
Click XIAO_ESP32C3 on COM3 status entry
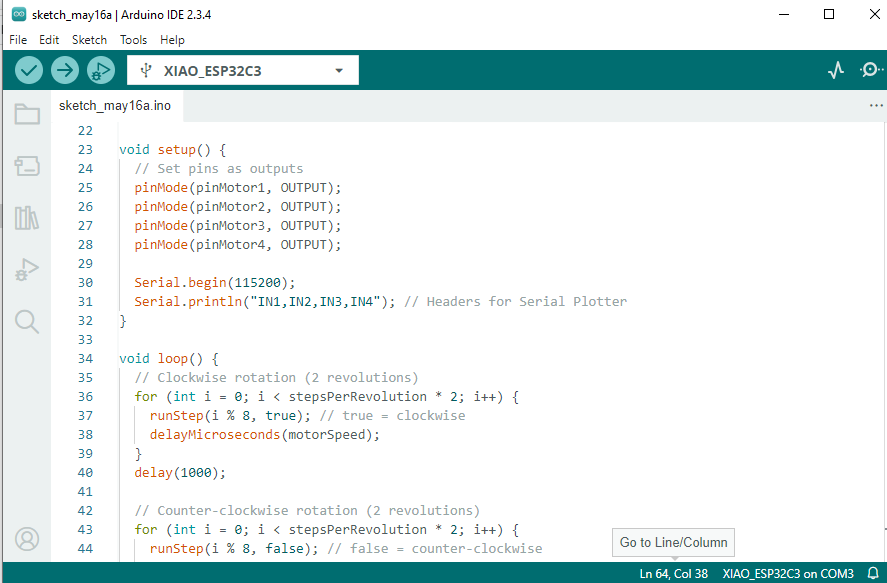pos(788,573)
